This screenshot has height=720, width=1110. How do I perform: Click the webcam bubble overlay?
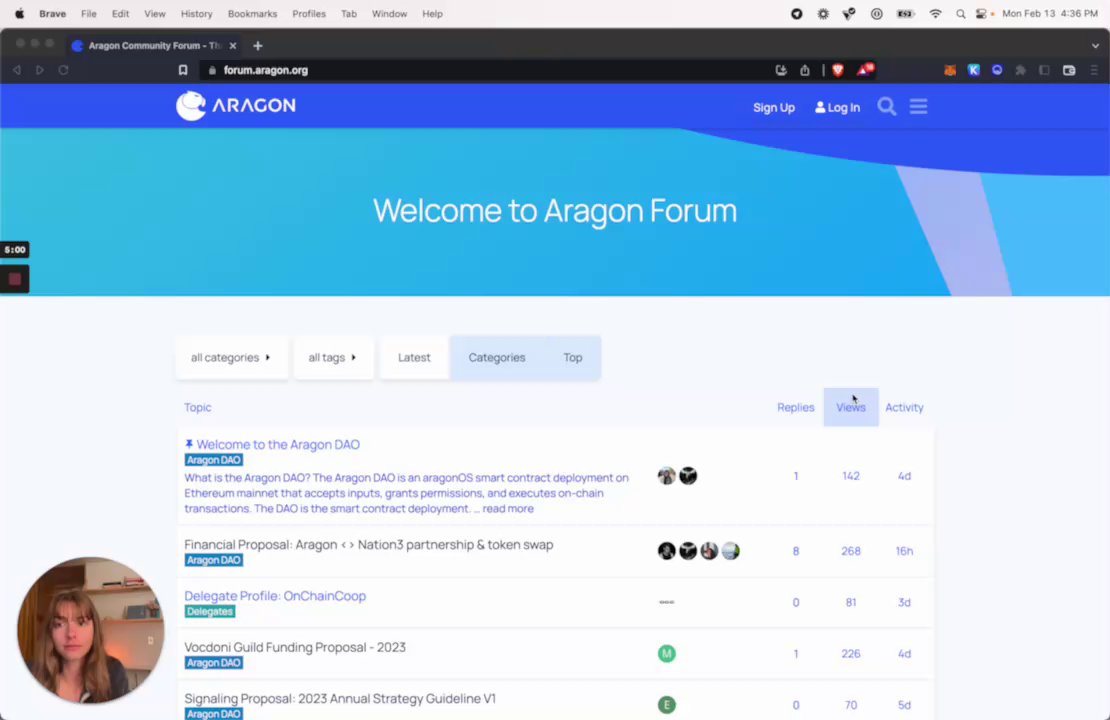click(91, 630)
